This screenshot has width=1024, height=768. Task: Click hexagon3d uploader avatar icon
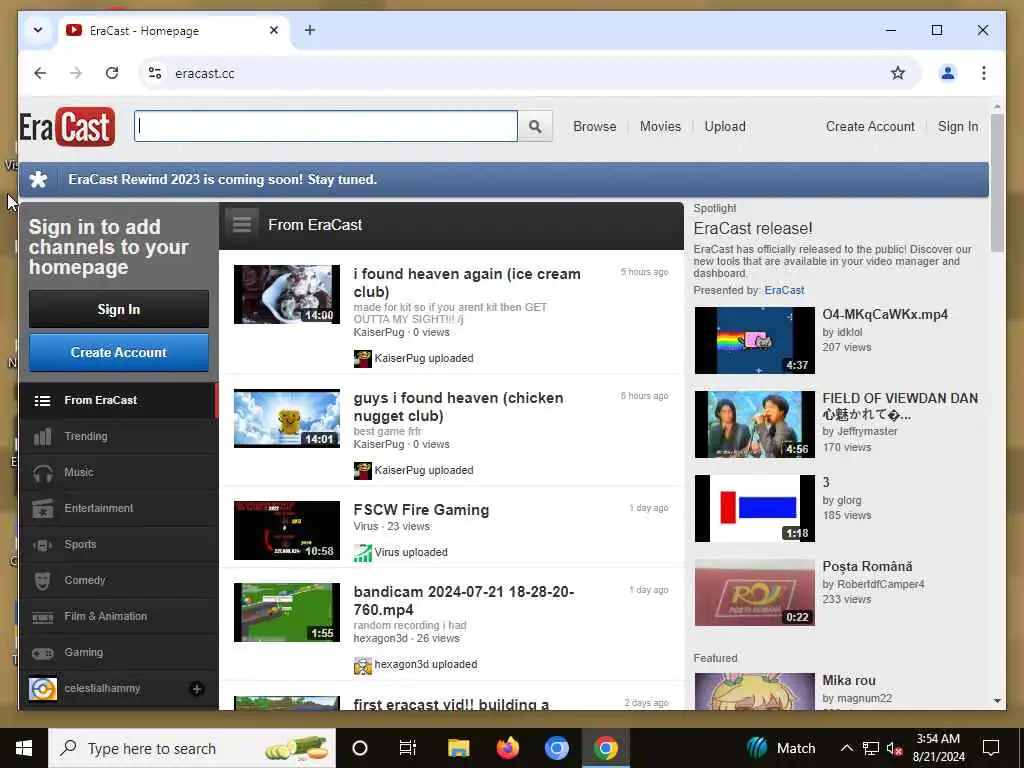[x=362, y=665]
